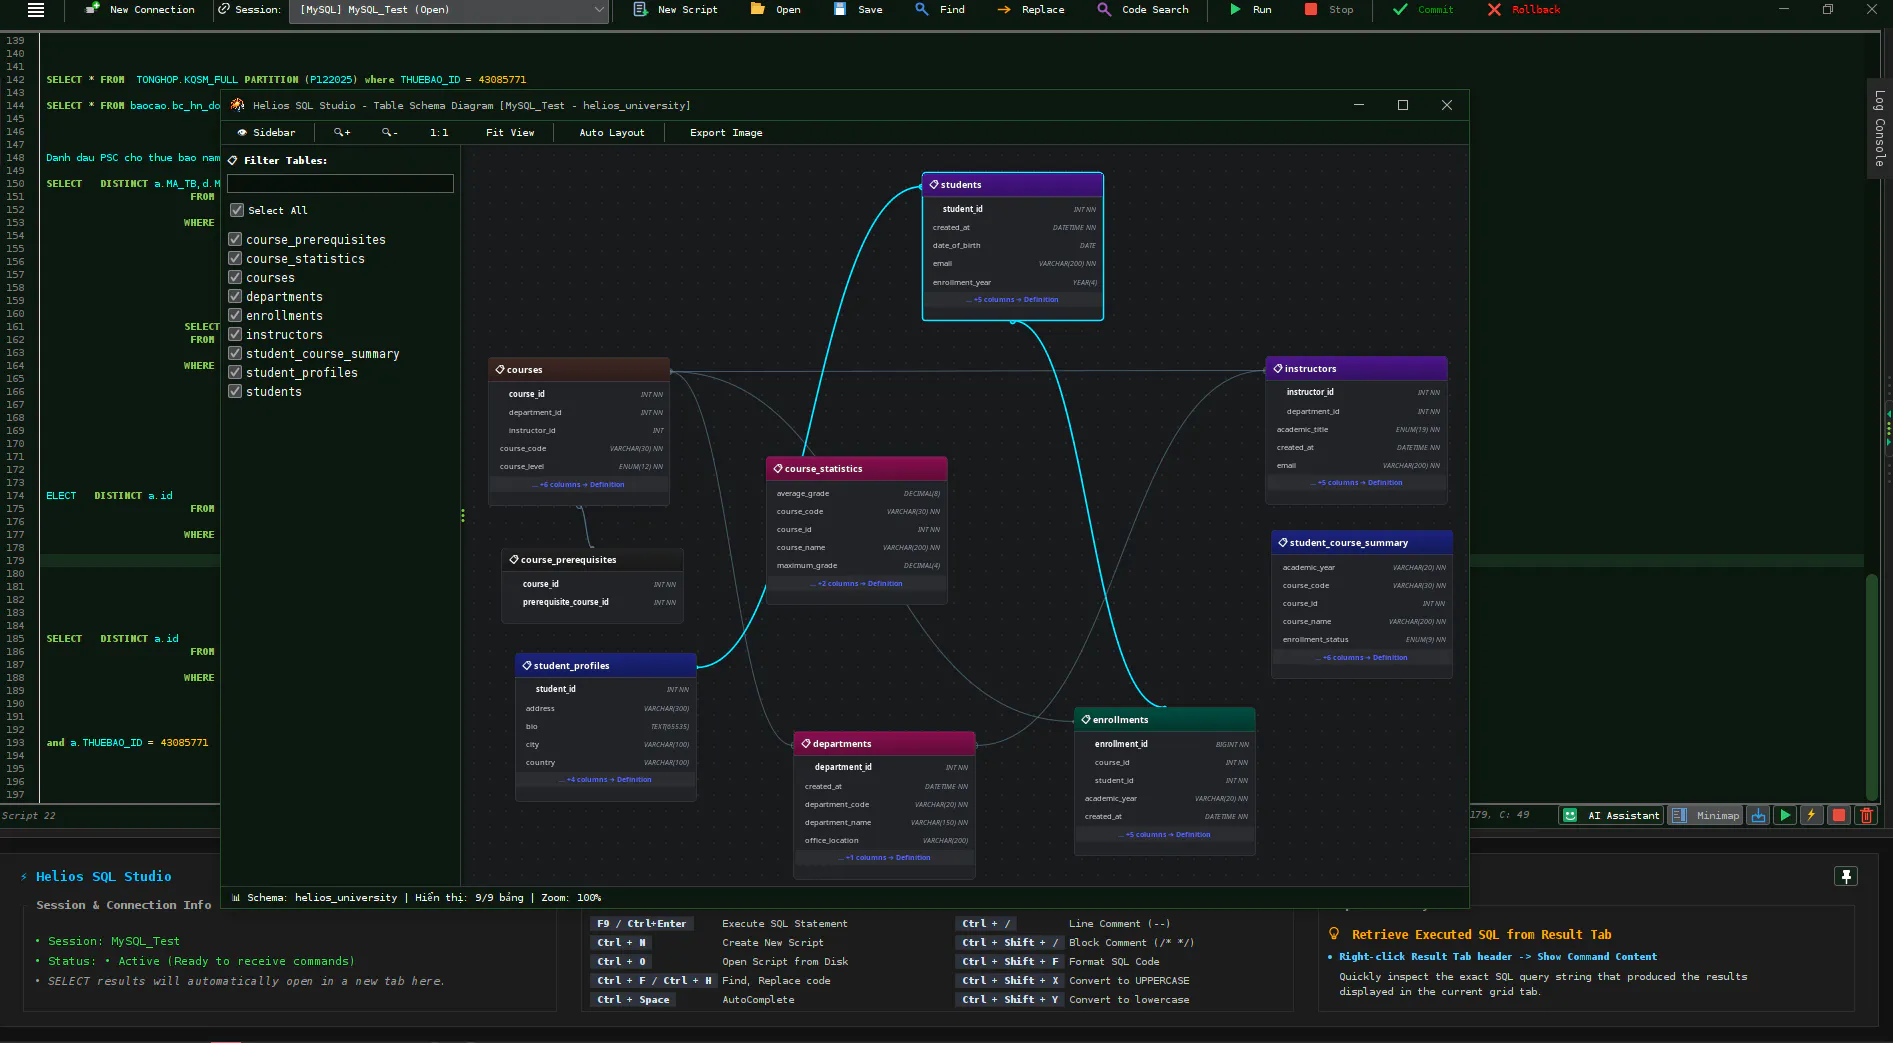
Task: Click the Run button in main toolbar
Action: [x=1250, y=10]
